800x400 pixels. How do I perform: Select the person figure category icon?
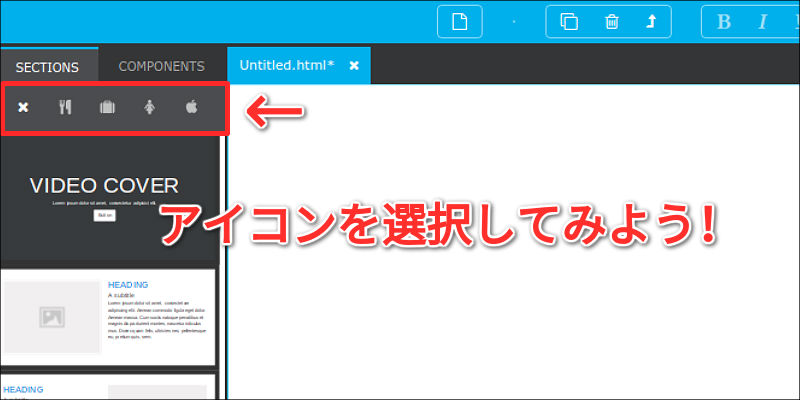pyautogui.click(x=149, y=107)
